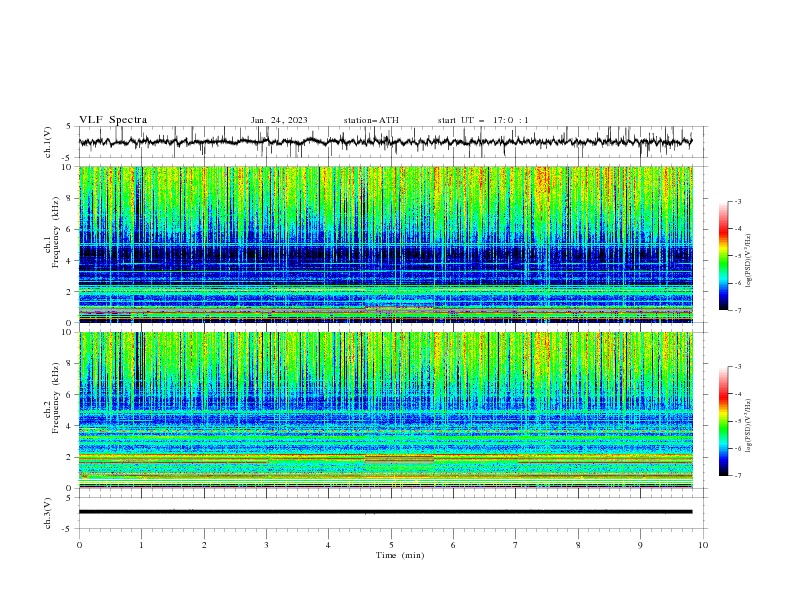
Task: Click the "Time (min)" axis title
Action: coord(400,555)
